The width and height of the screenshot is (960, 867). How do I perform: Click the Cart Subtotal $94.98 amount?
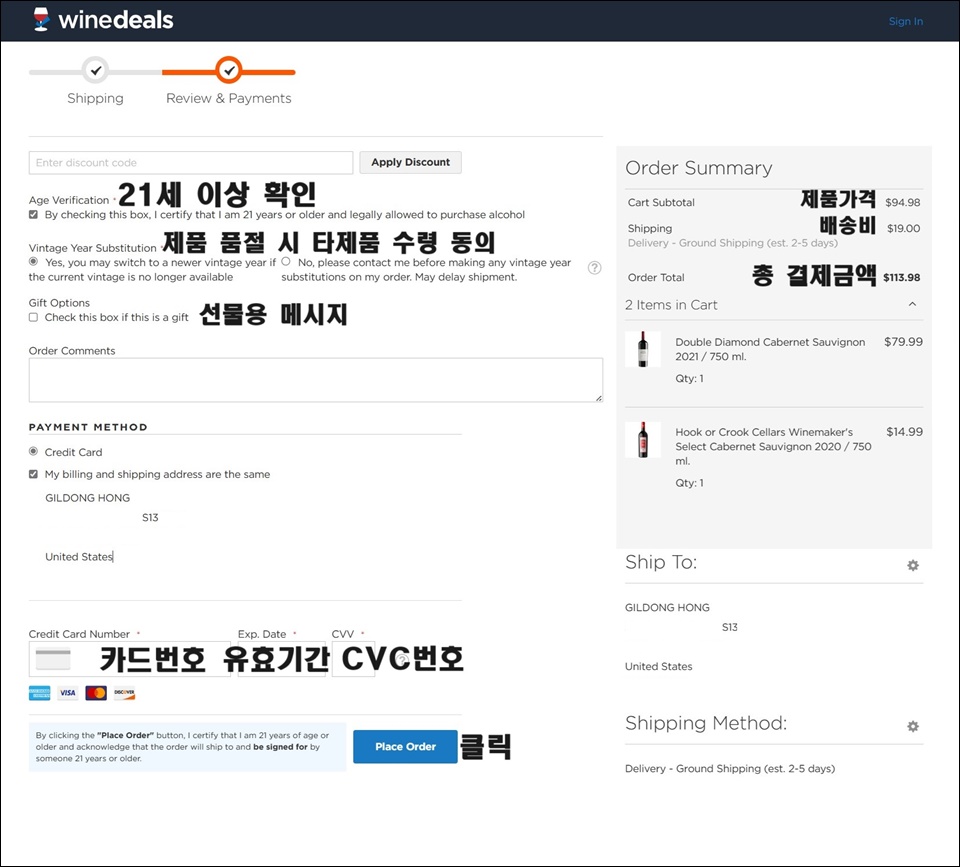[x=902, y=203]
